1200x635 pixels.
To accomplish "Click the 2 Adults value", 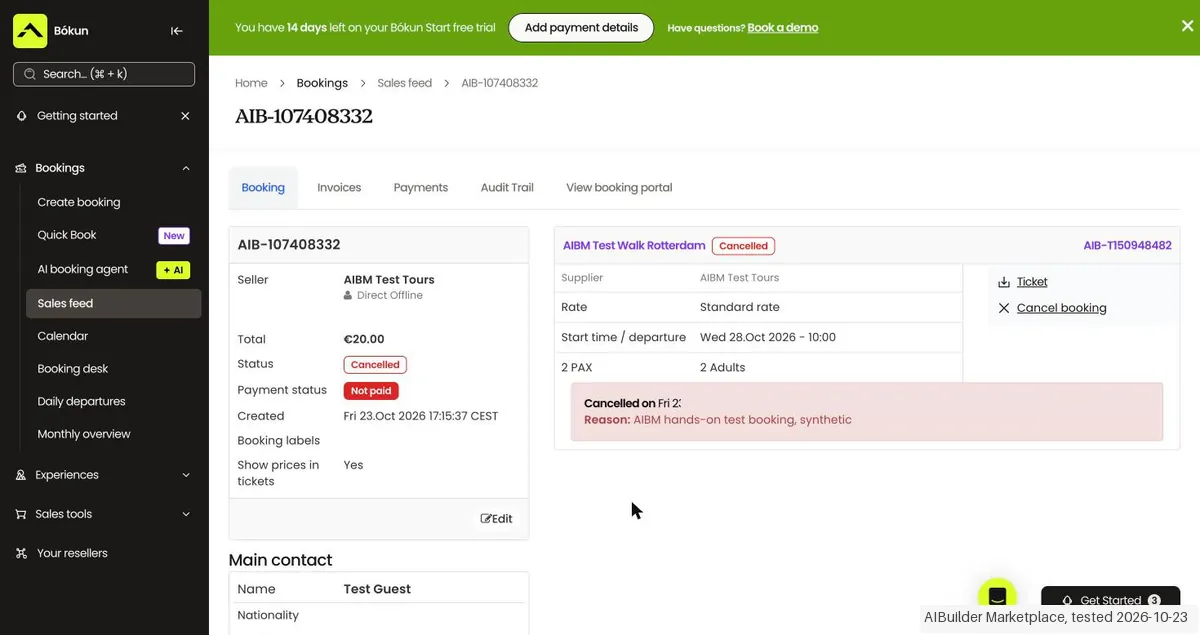I will coord(723,367).
